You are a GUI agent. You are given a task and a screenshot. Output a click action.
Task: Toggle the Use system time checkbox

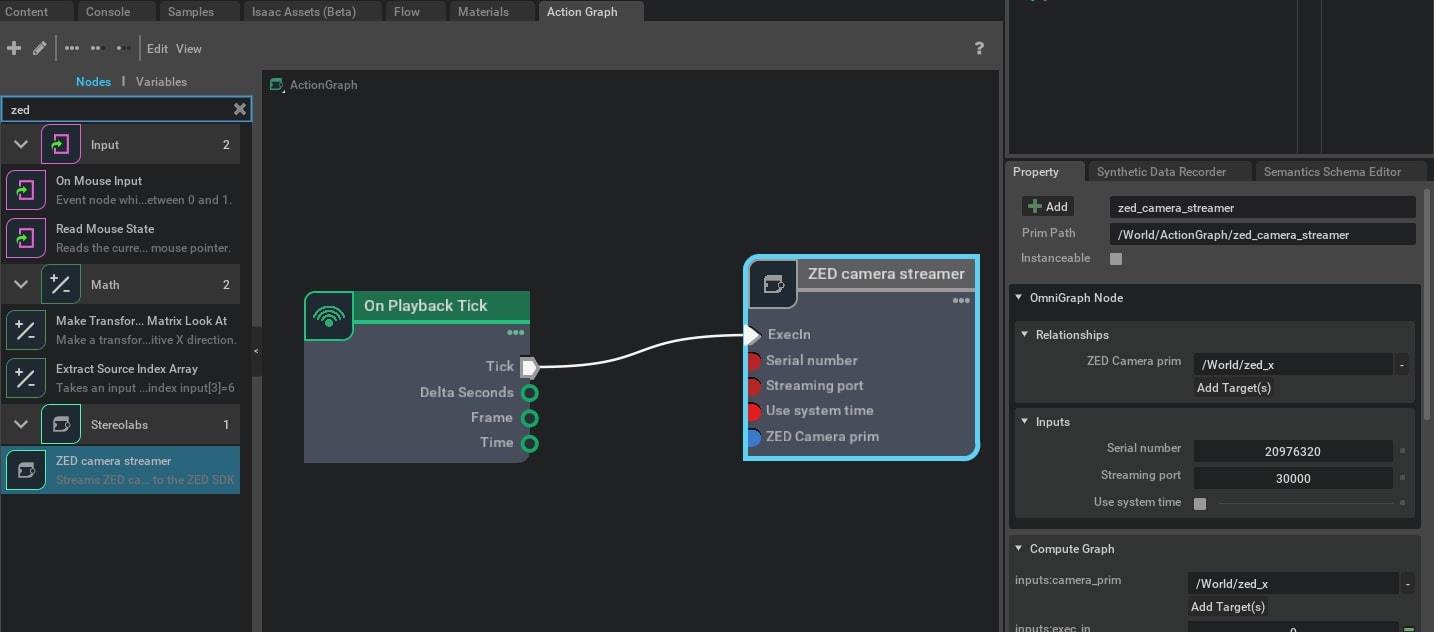1200,503
